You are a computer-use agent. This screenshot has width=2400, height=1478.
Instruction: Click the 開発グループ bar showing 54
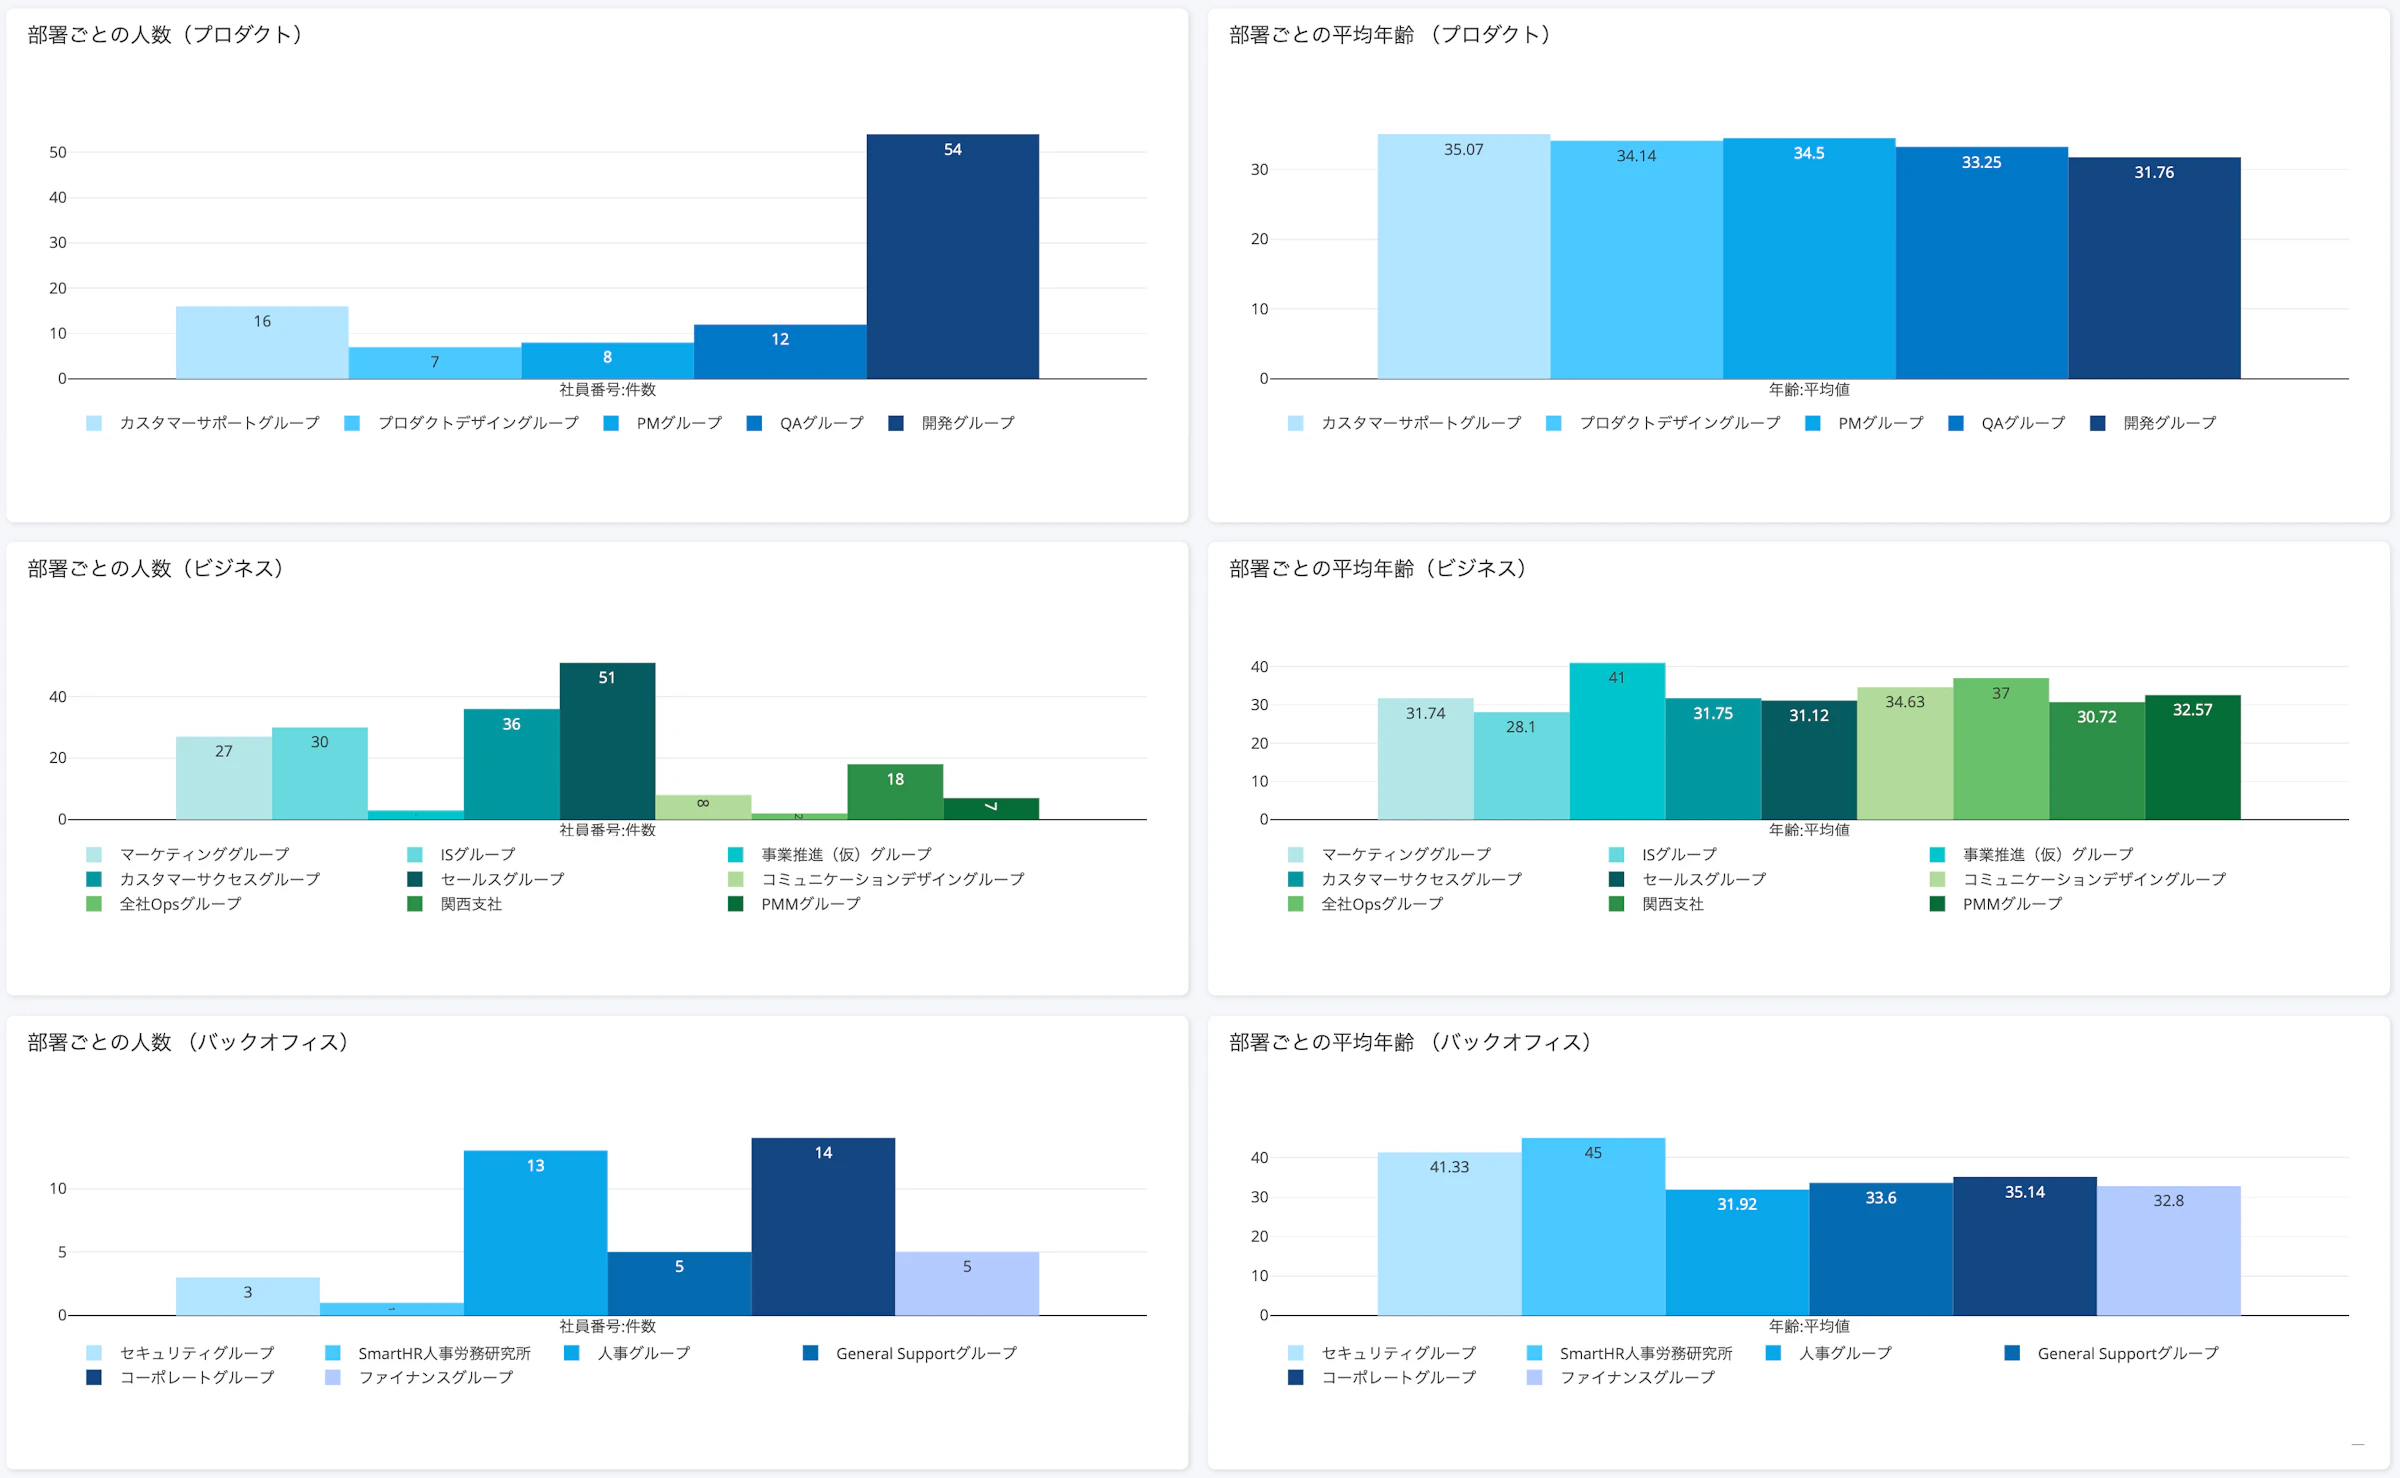952,257
